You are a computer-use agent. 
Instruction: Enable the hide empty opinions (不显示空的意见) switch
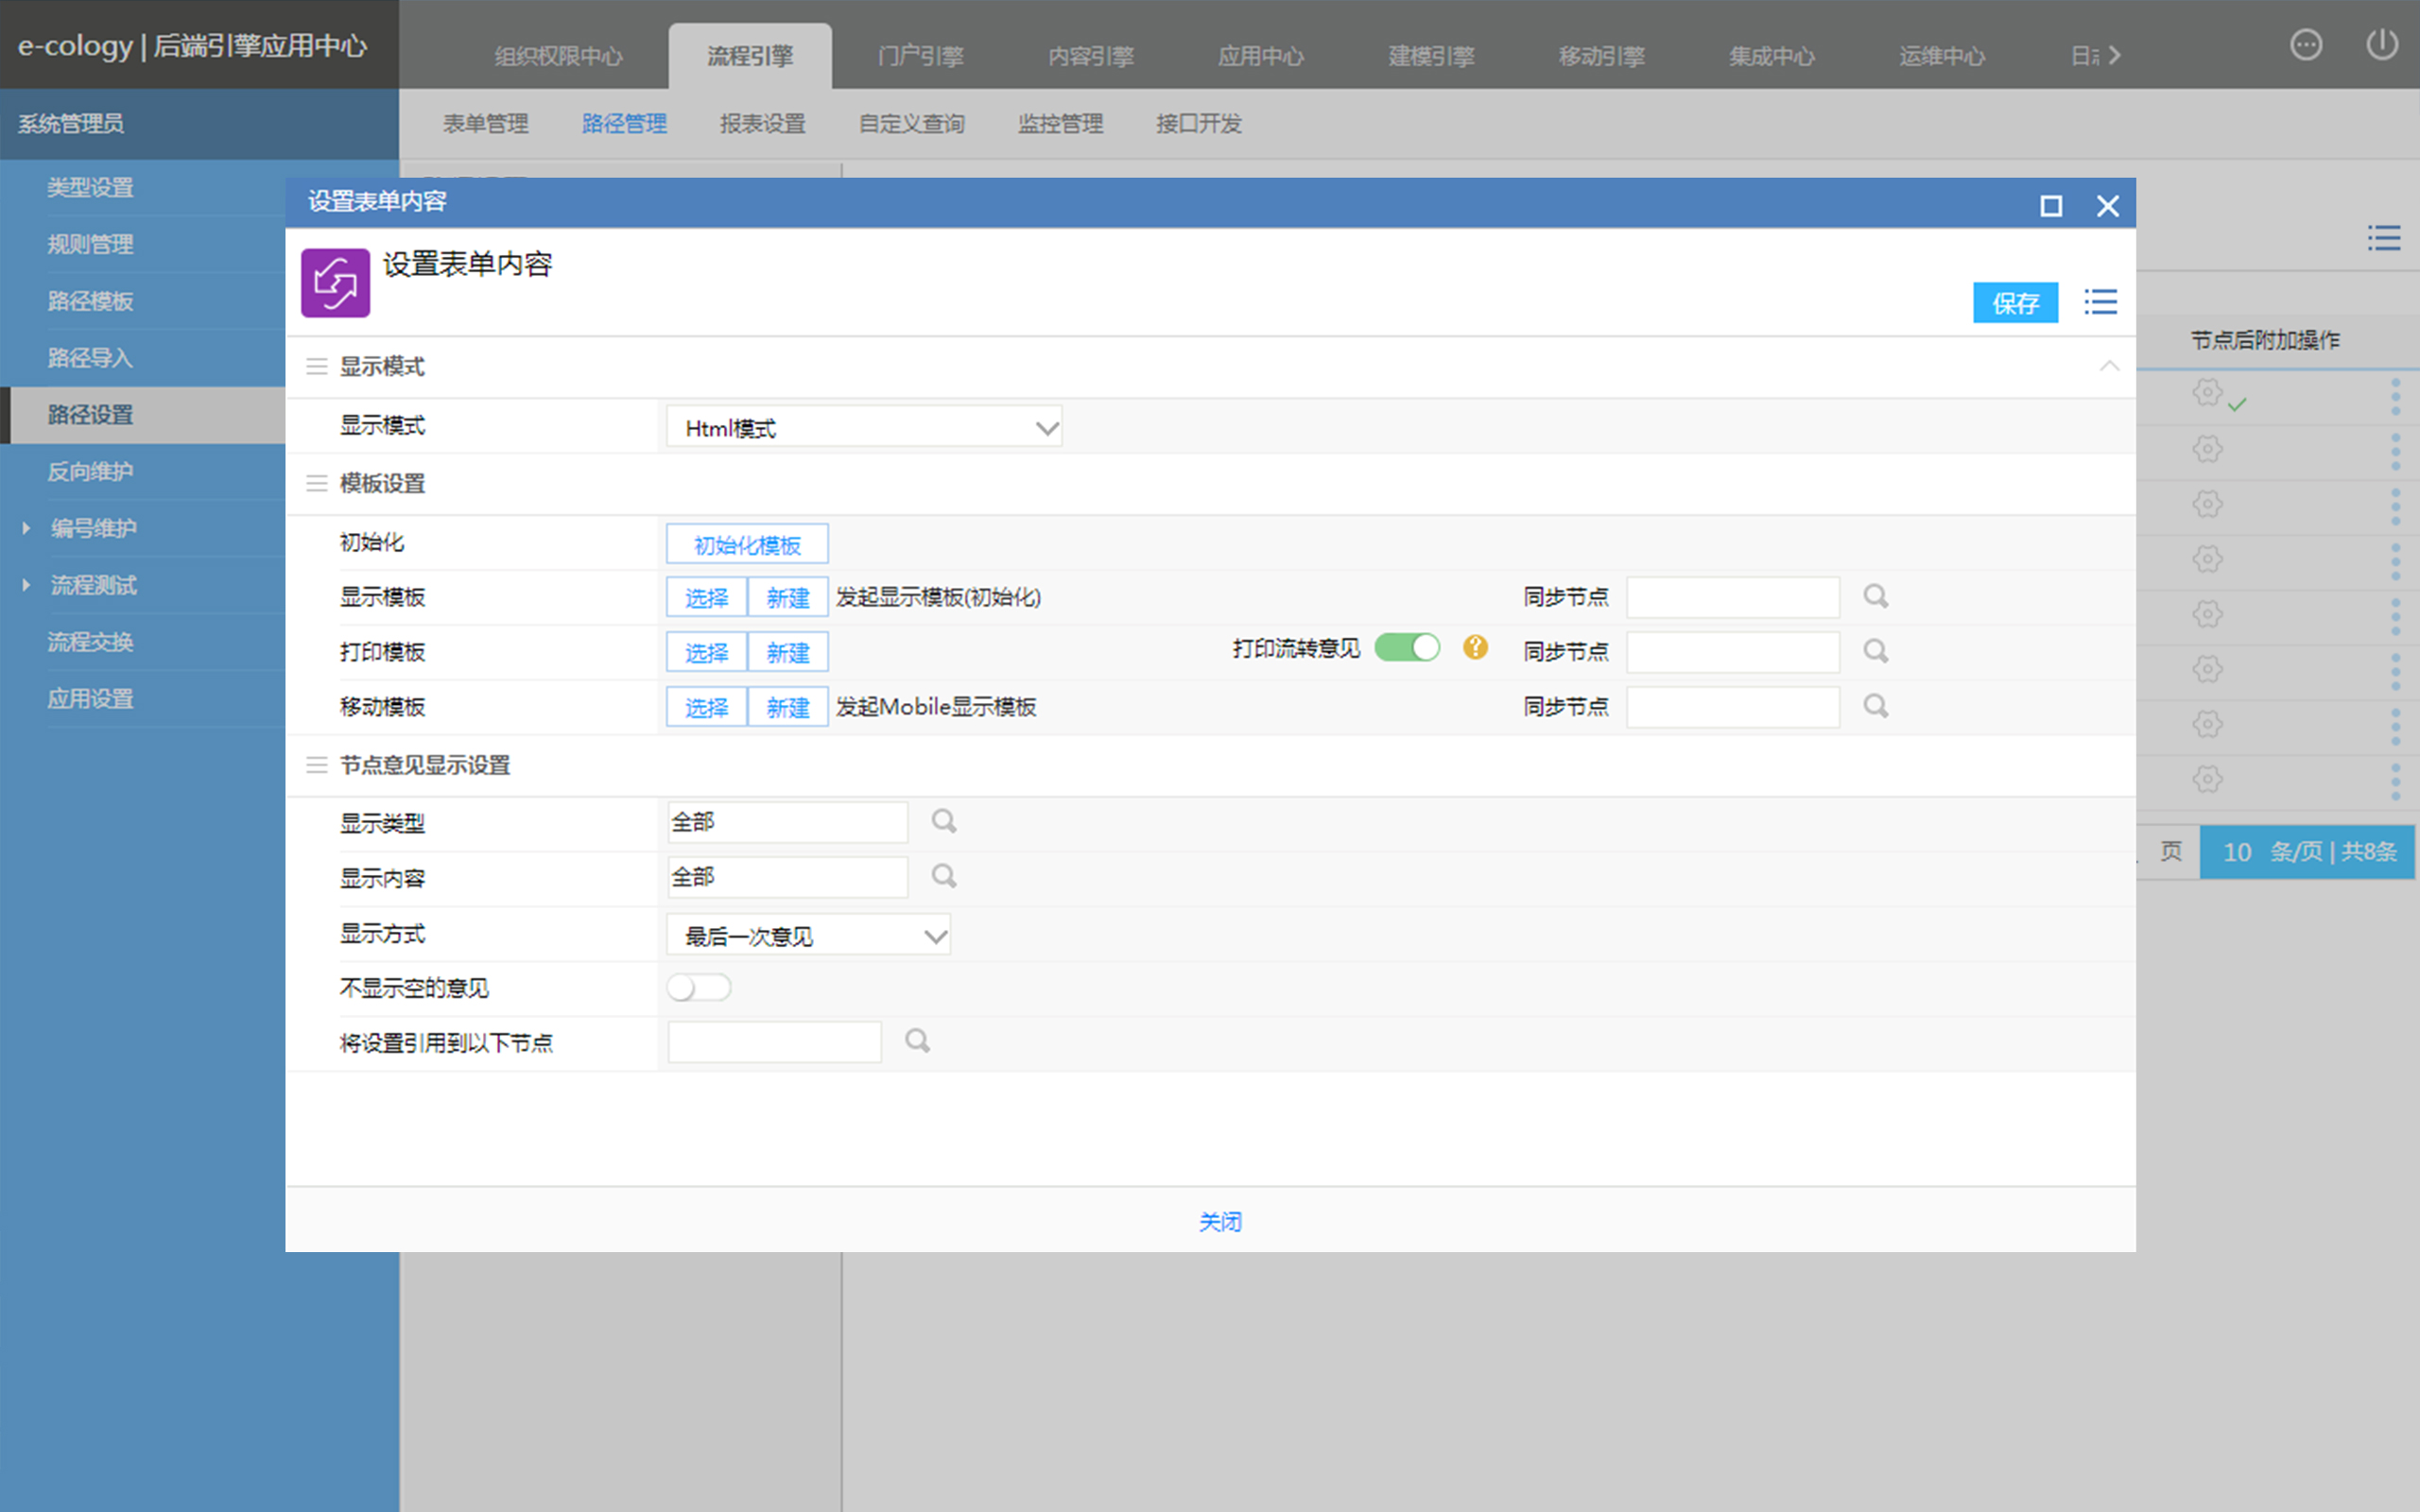point(699,988)
